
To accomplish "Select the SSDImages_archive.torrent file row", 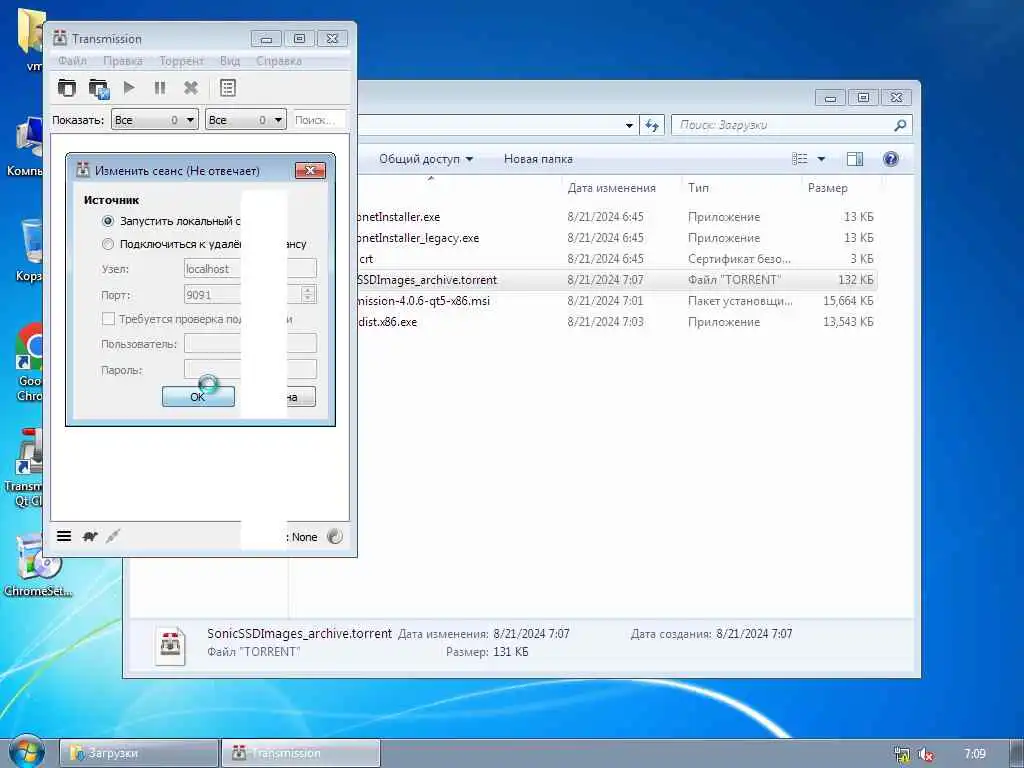I will [x=616, y=280].
